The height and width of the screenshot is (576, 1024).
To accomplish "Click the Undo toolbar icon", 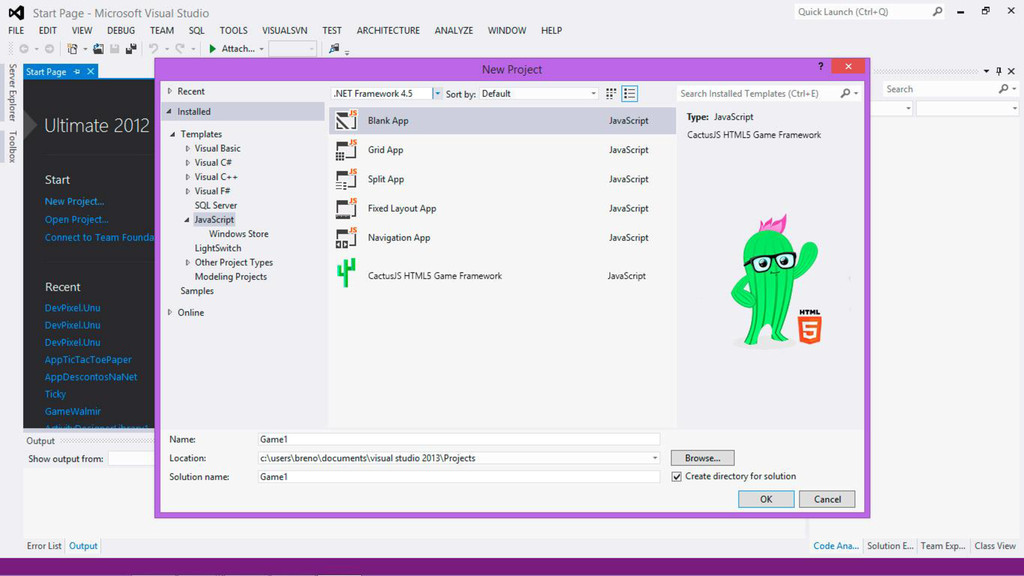I will [x=153, y=49].
